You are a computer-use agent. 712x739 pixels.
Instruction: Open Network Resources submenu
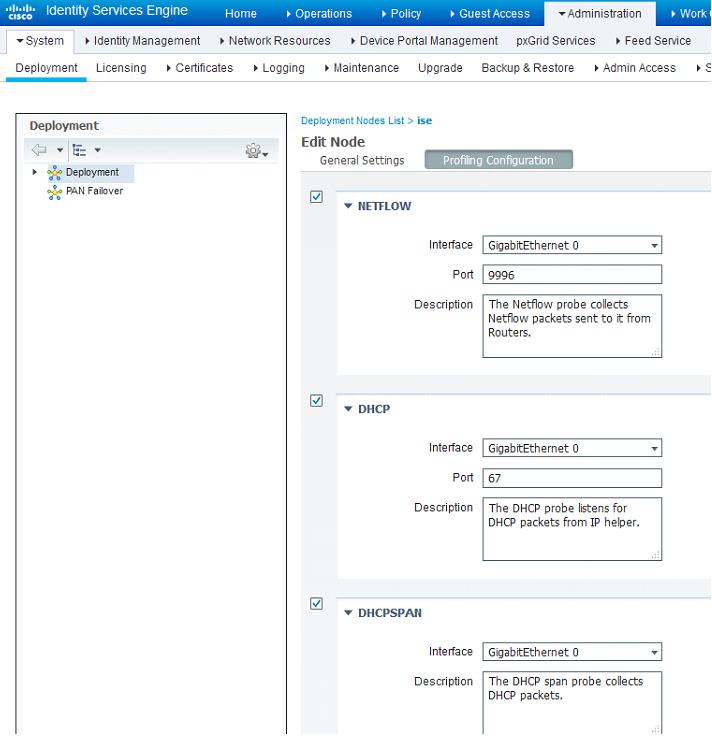(275, 41)
